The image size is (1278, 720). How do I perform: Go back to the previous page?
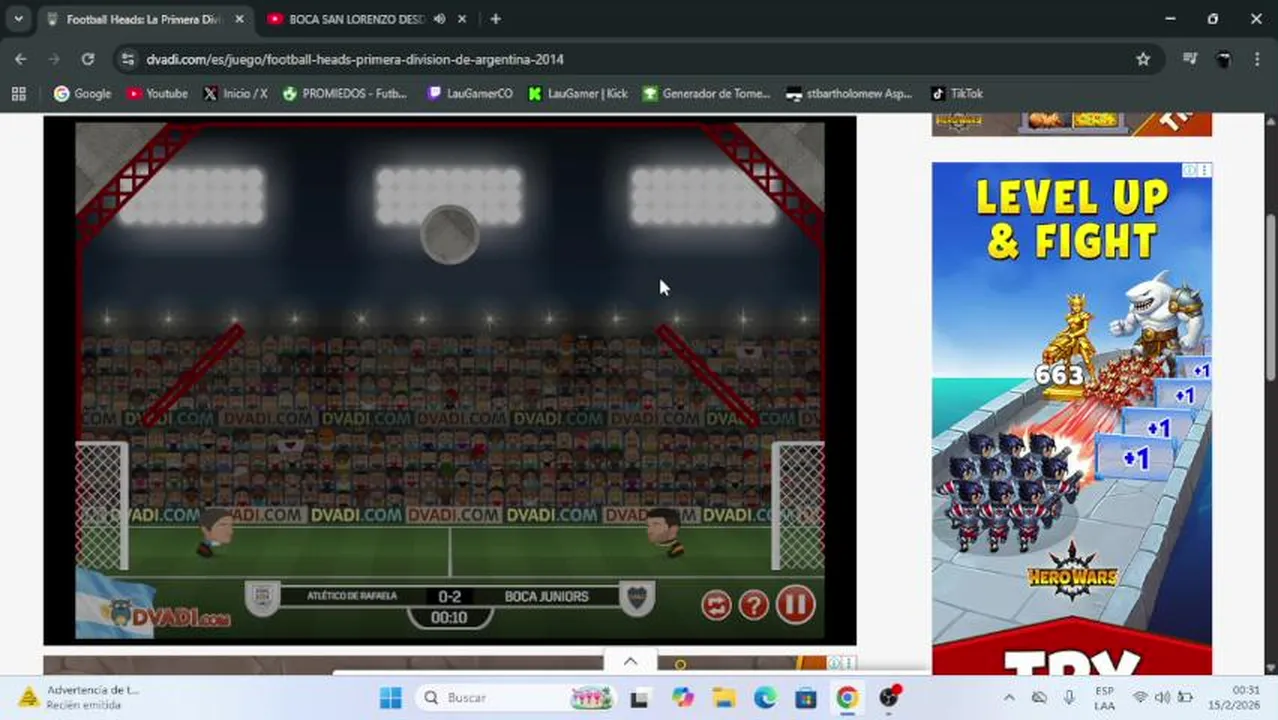click(x=21, y=59)
